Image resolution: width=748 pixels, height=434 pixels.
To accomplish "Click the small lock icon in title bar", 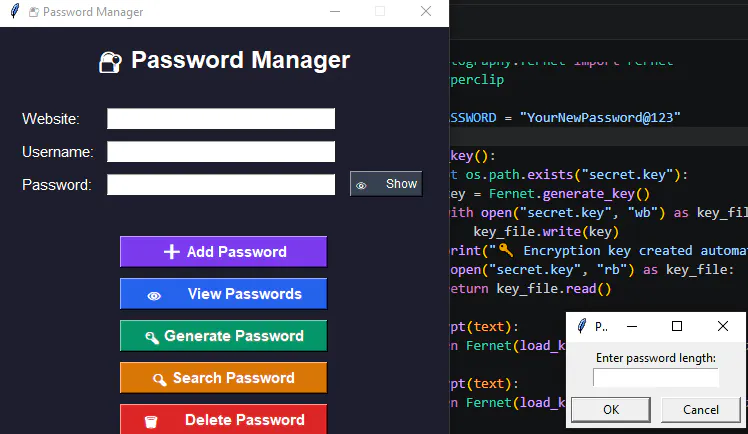I will pyautogui.click(x=33, y=12).
